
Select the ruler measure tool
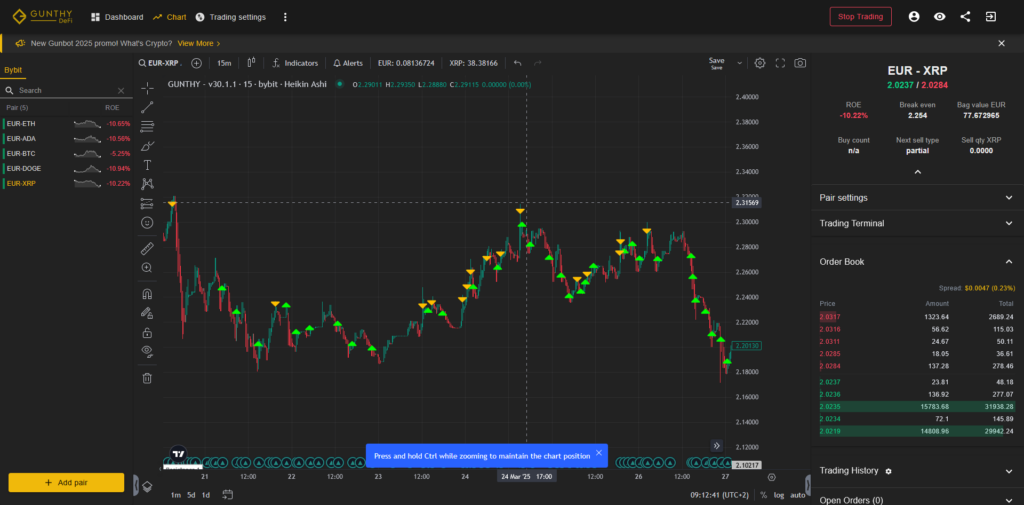pyautogui.click(x=148, y=248)
